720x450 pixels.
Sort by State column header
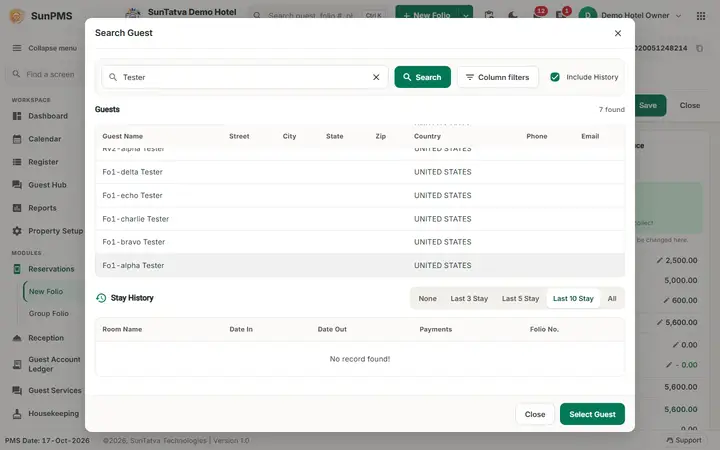[x=335, y=136]
